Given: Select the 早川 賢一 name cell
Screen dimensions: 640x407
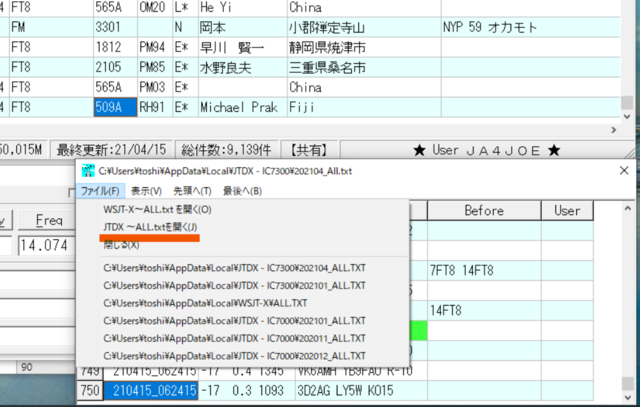Looking at the screenshot, I should coord(242,47).
